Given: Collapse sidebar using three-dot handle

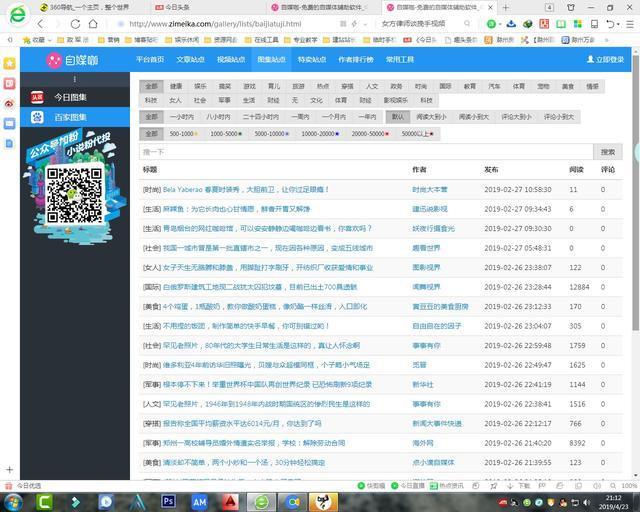Looking at the screenshot, I should pyautogui.click(x=73, y=79).
